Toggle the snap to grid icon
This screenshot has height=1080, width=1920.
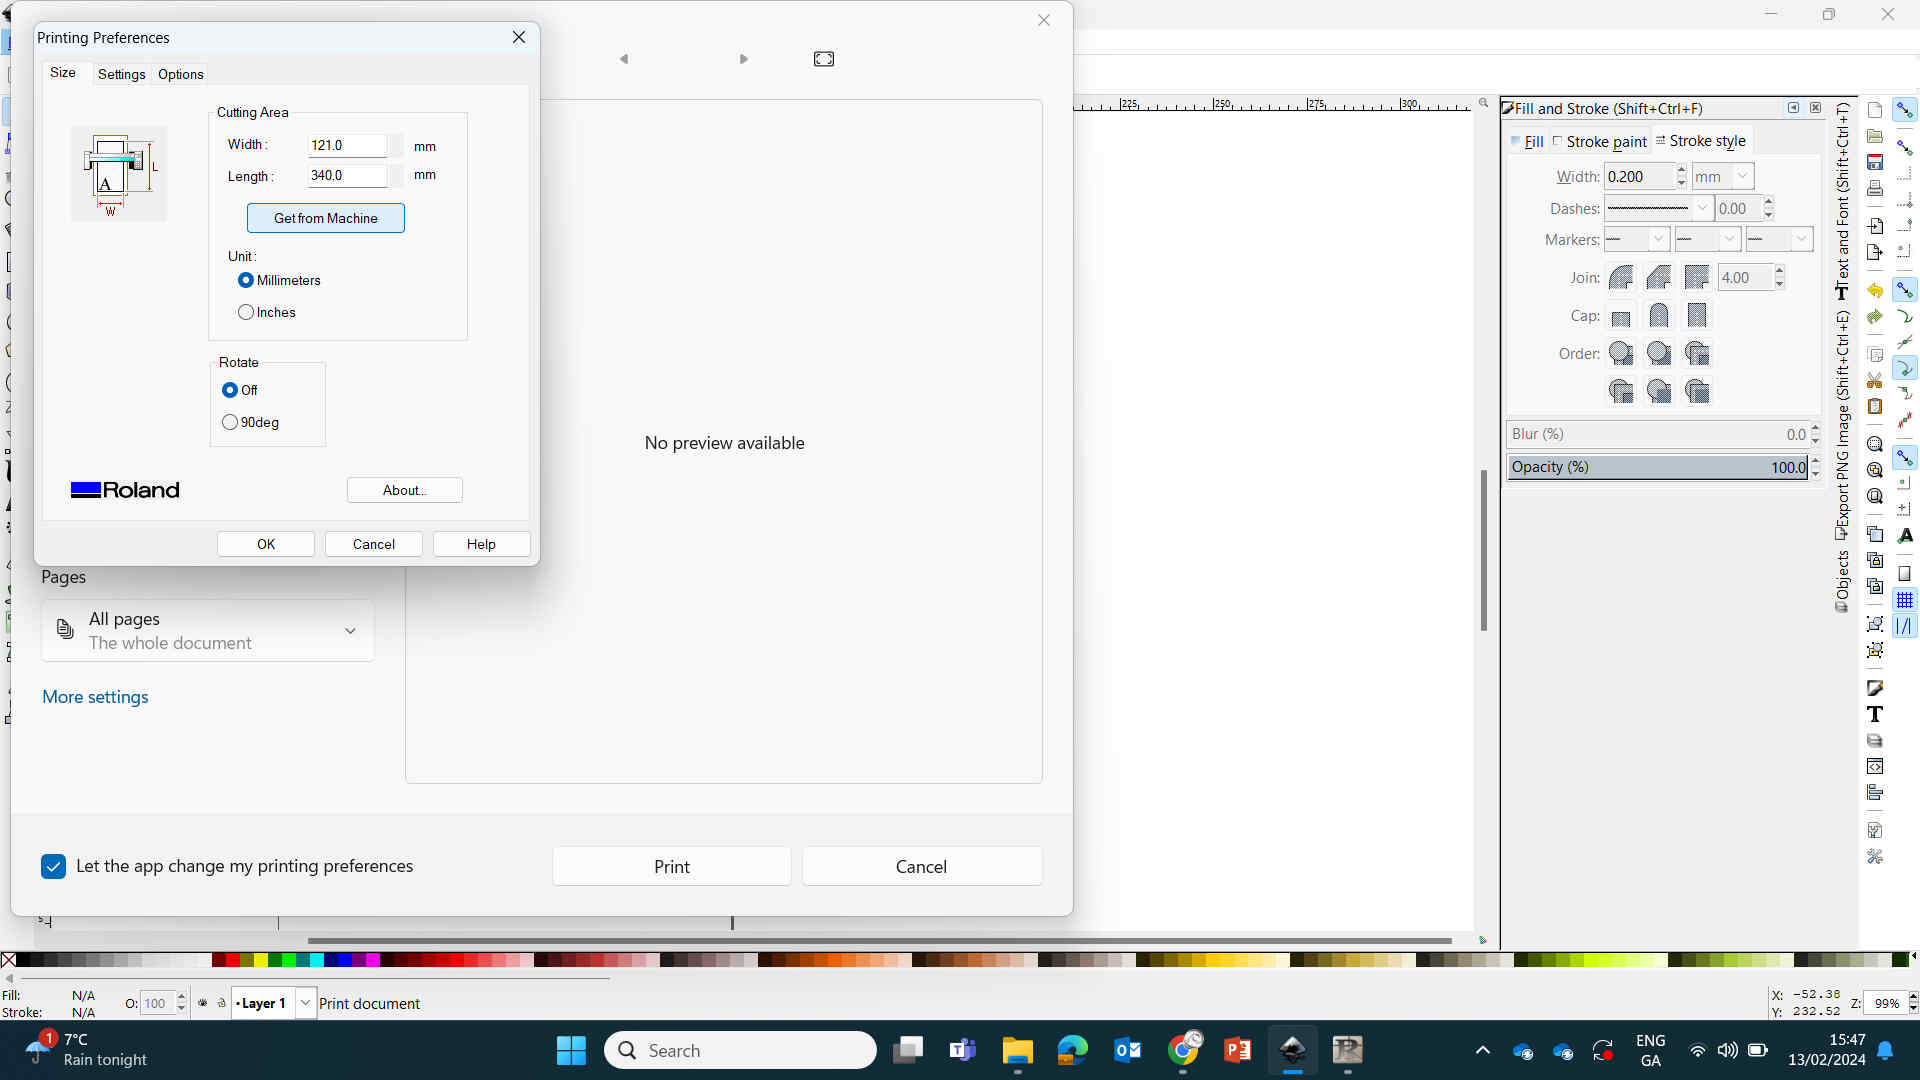pyautogui.click(x=1905, y=600)
